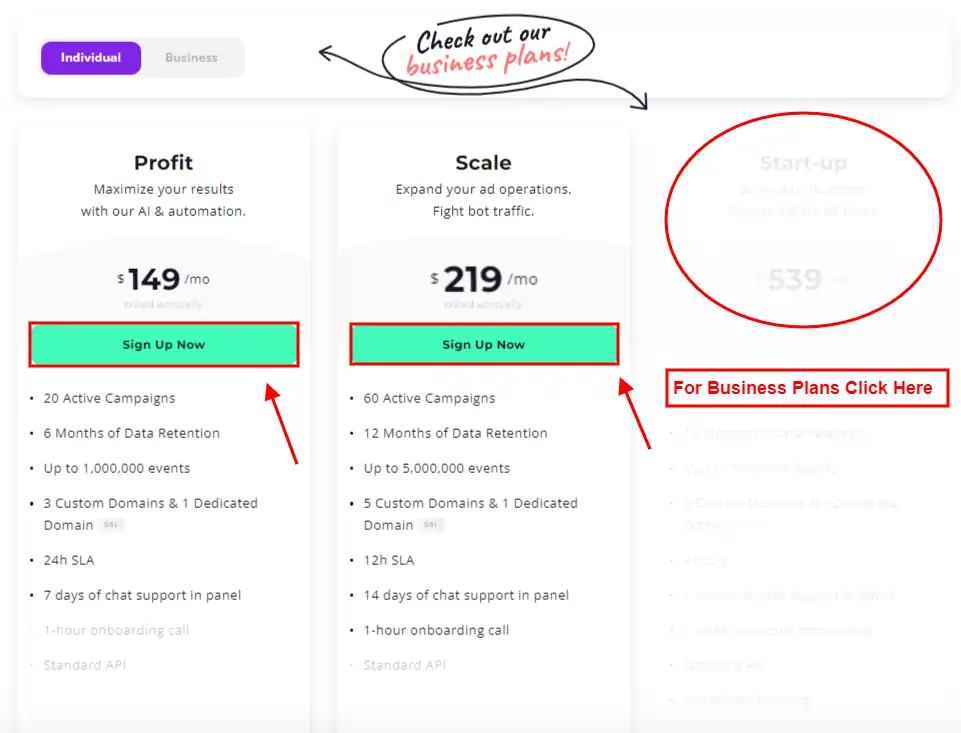Click the SSL badge in Scale plan
The height and width of the screenshot is (733, 961).
tap(431, 525)
